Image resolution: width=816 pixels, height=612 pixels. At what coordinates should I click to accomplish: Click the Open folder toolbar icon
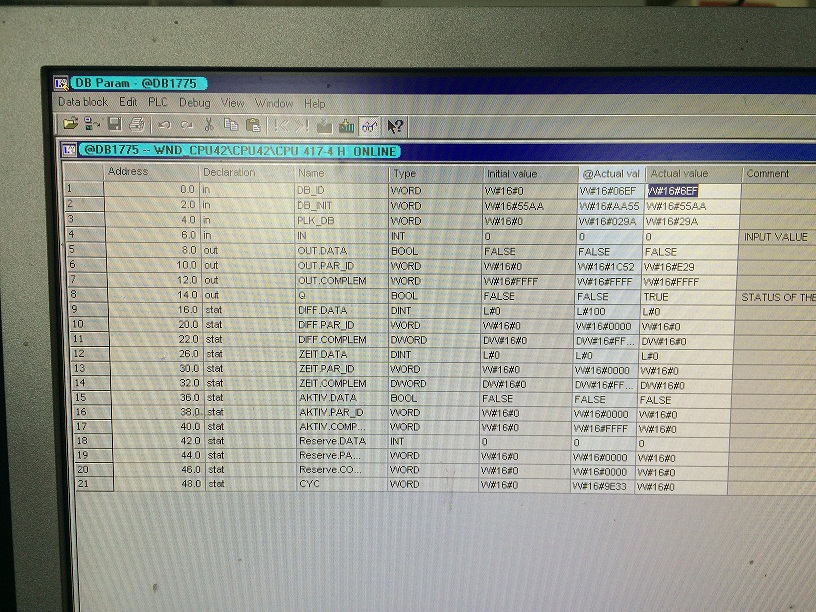(x=70, y=124)
